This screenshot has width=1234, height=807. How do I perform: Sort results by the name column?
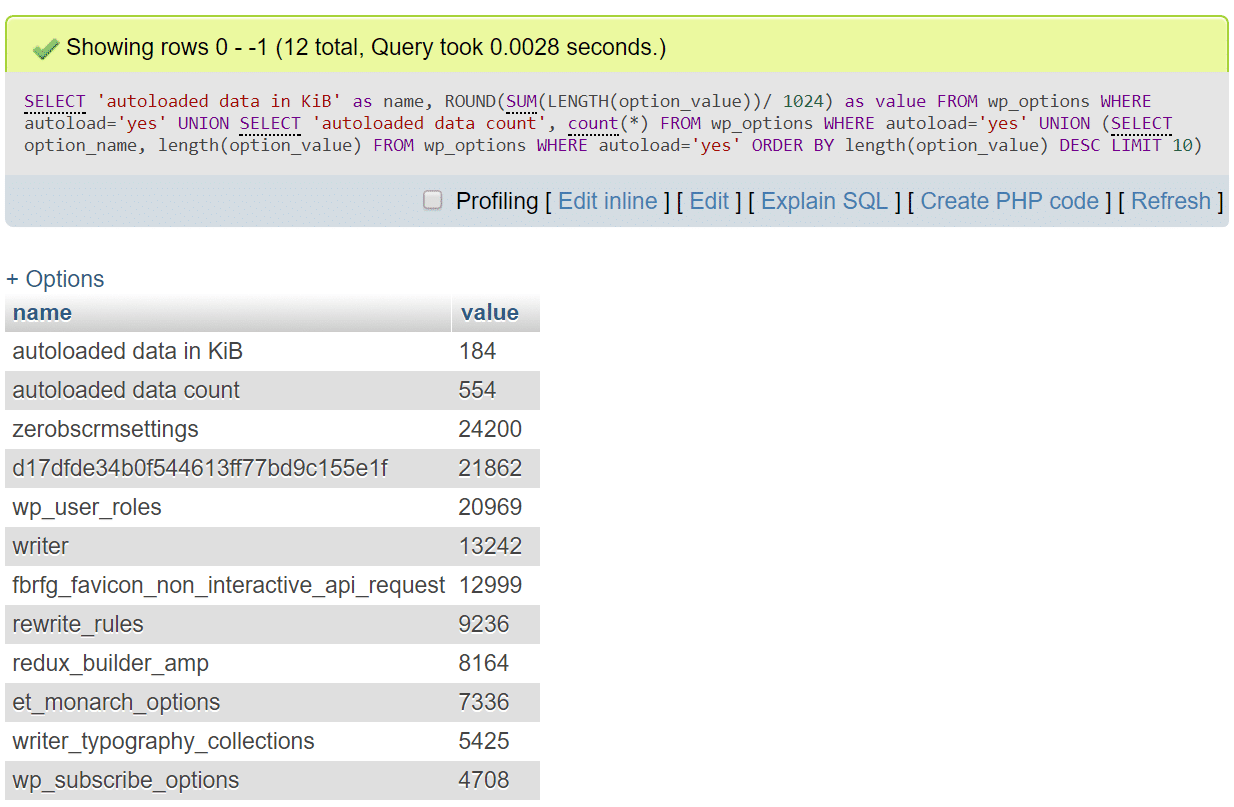click(x=42, y=312)
